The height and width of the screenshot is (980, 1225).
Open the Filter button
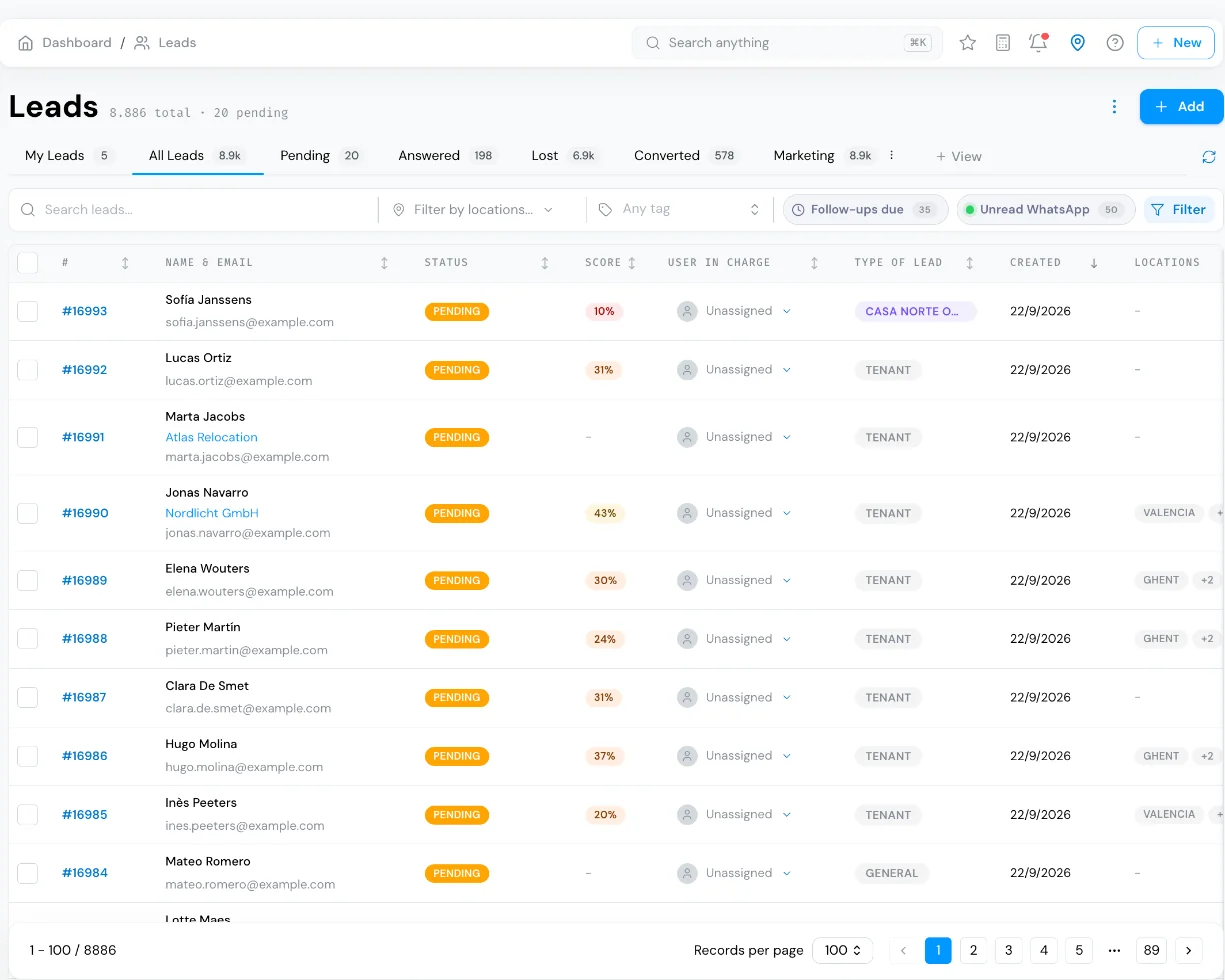pyautogui.click(x=1179, y=210)
